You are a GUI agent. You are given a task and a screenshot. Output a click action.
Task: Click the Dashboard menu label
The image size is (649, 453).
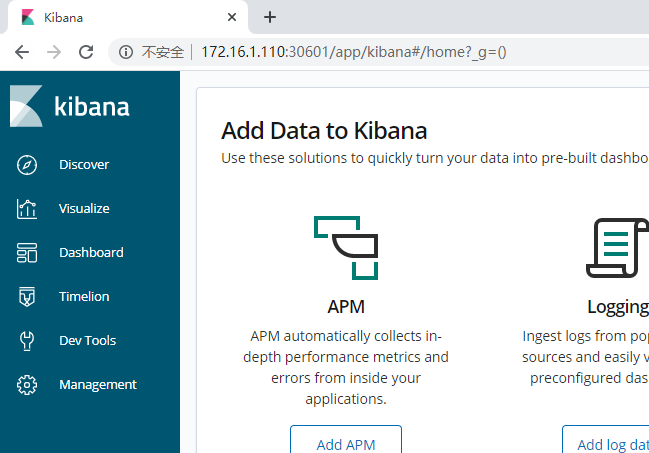(x=91, y=253)
